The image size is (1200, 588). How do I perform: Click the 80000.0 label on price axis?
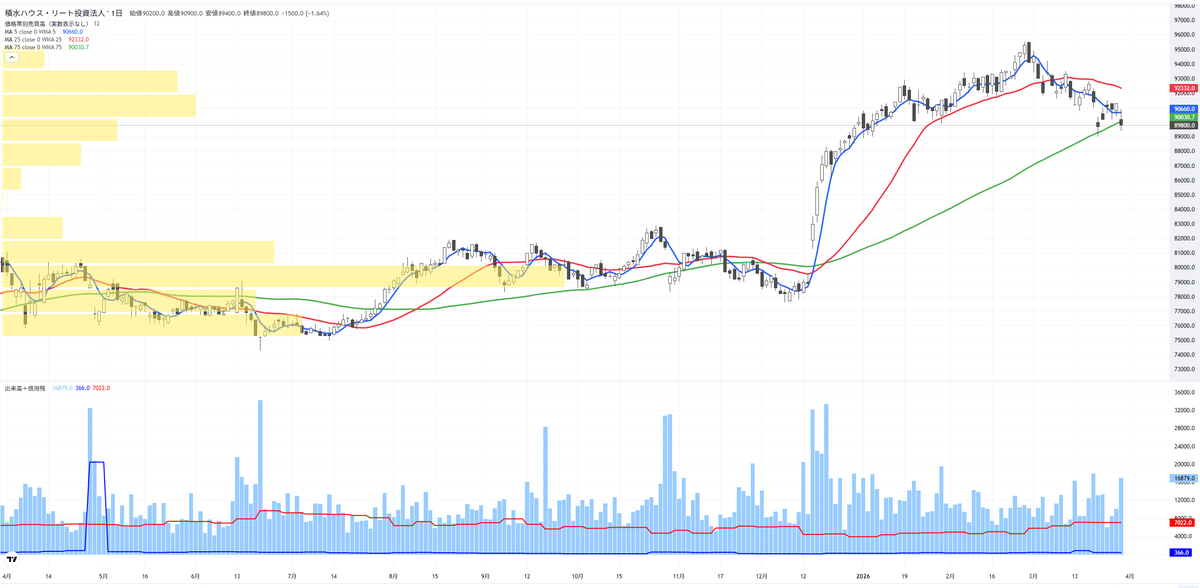coord(1183,267)
